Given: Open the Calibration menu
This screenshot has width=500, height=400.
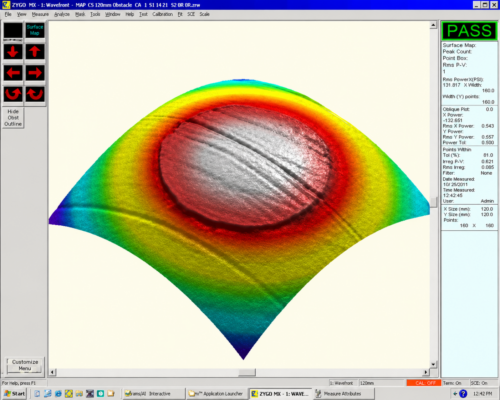Looking at the screenshot, I should (163, 14).
